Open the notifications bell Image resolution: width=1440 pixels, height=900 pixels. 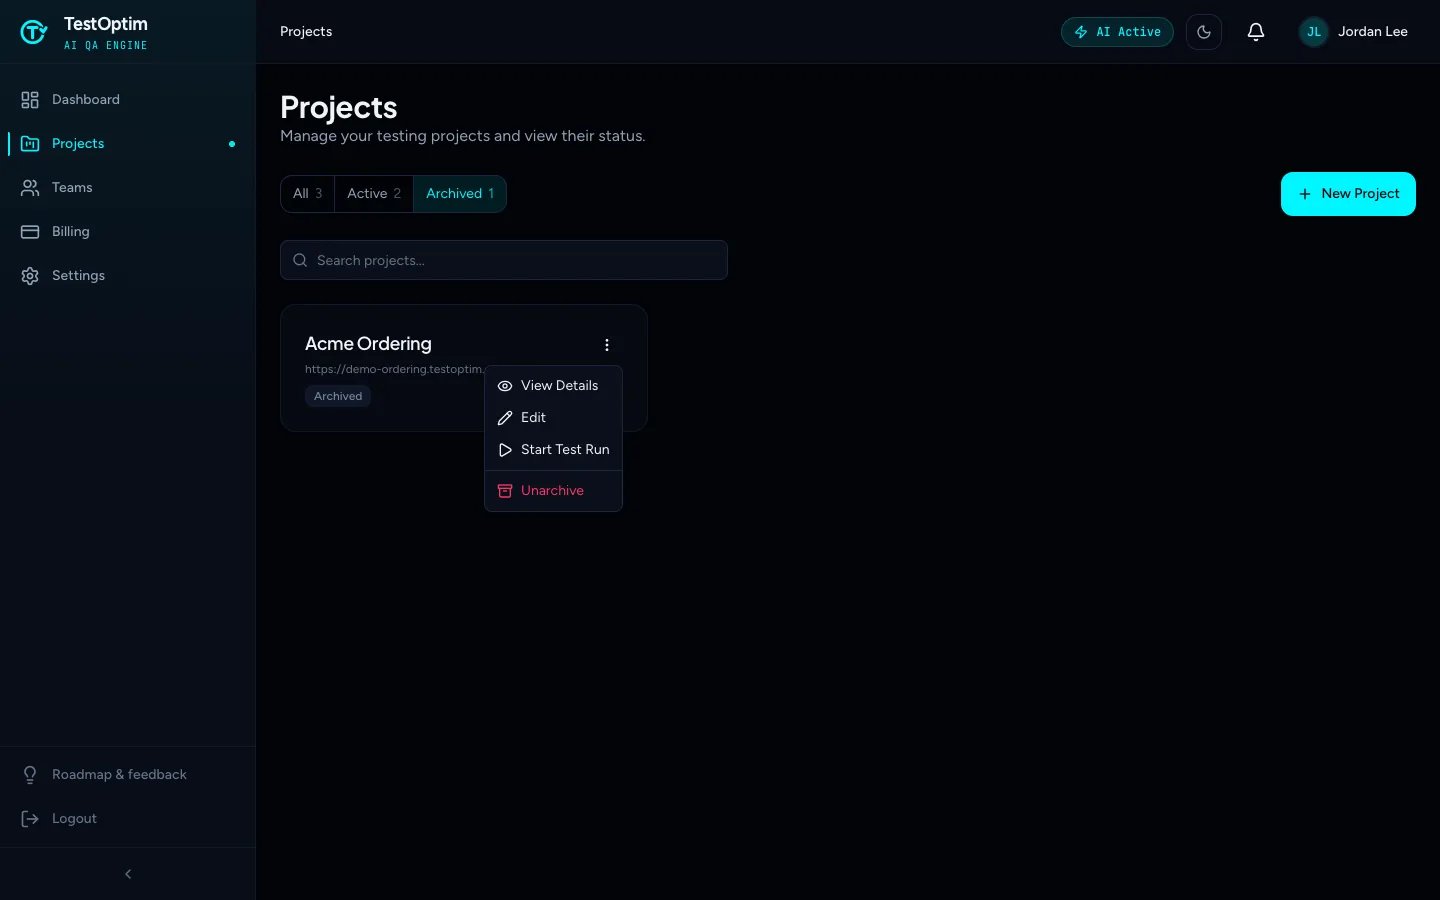click(1256, 32)
